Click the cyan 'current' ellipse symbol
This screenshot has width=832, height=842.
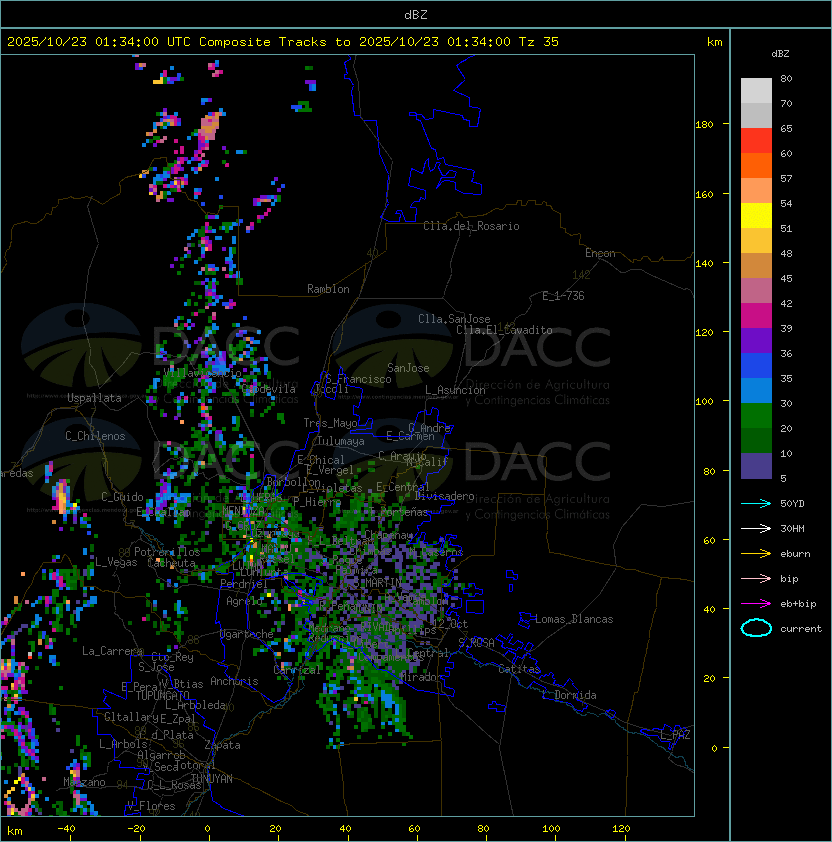pyautogui.click(x=756, y=628)
